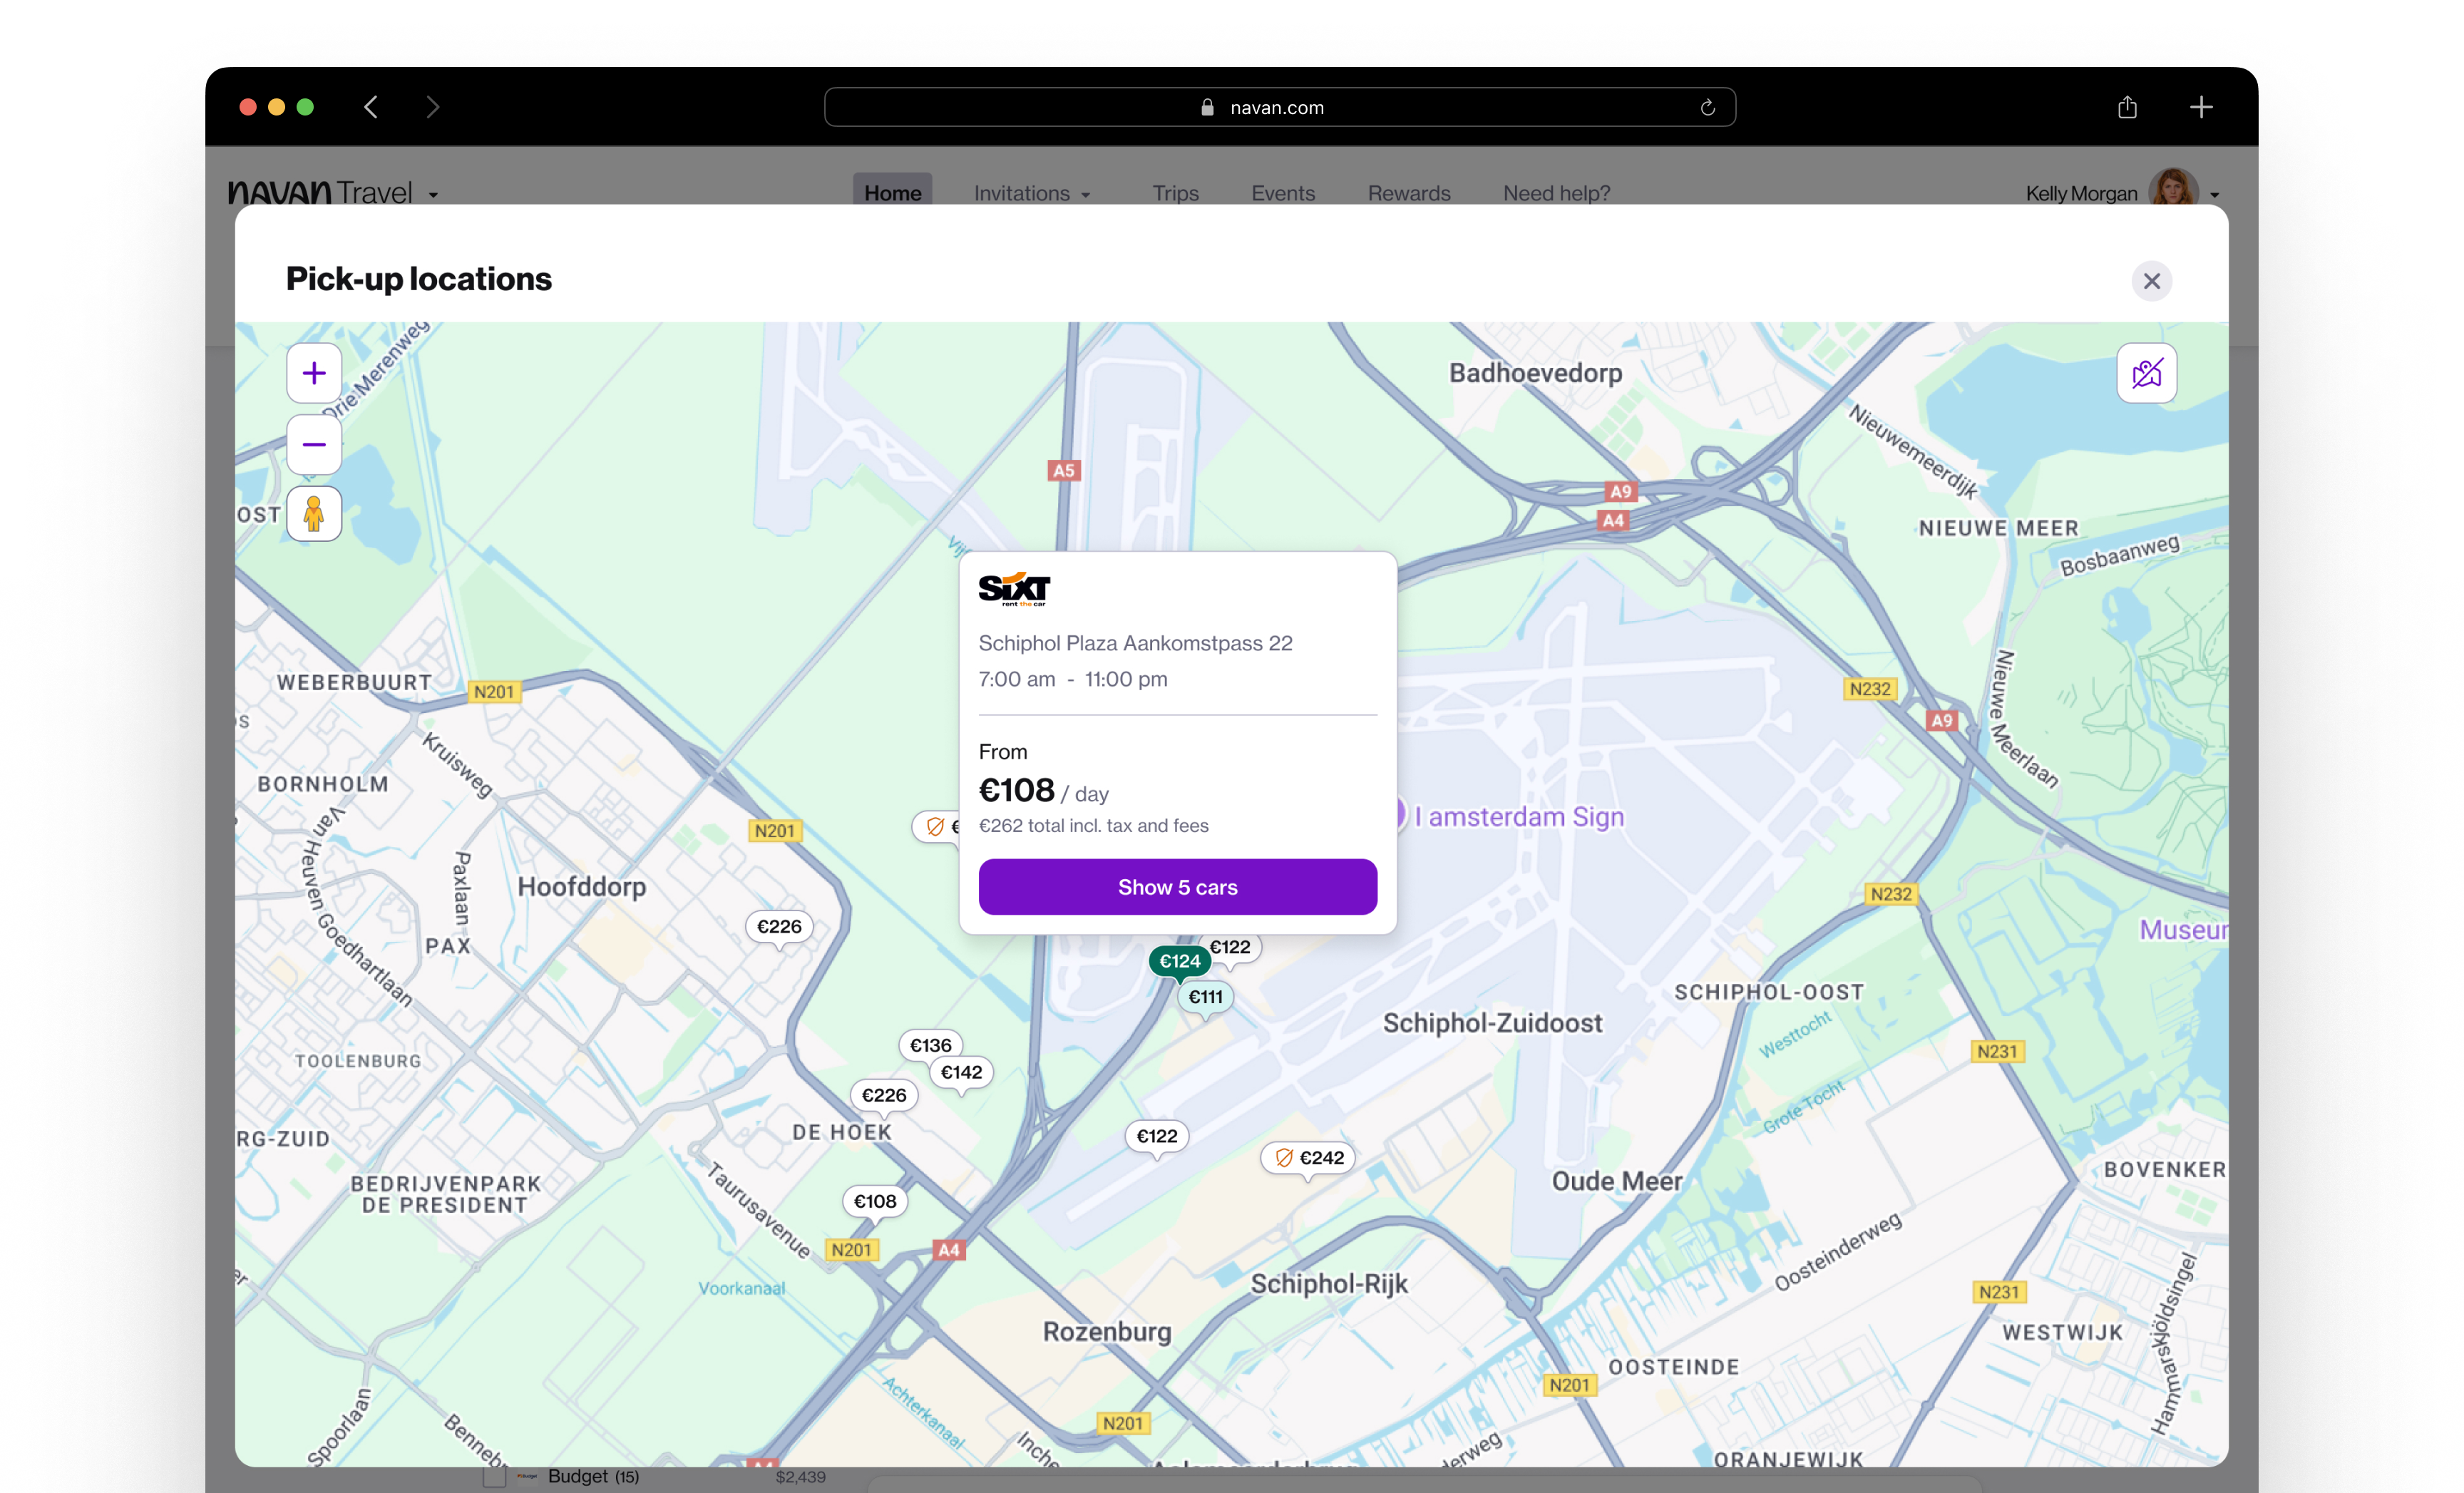Screen dimensions: 2464x1493
Task: Click the €242 policy-flagged price marker
Action: pos(1308,1158)
